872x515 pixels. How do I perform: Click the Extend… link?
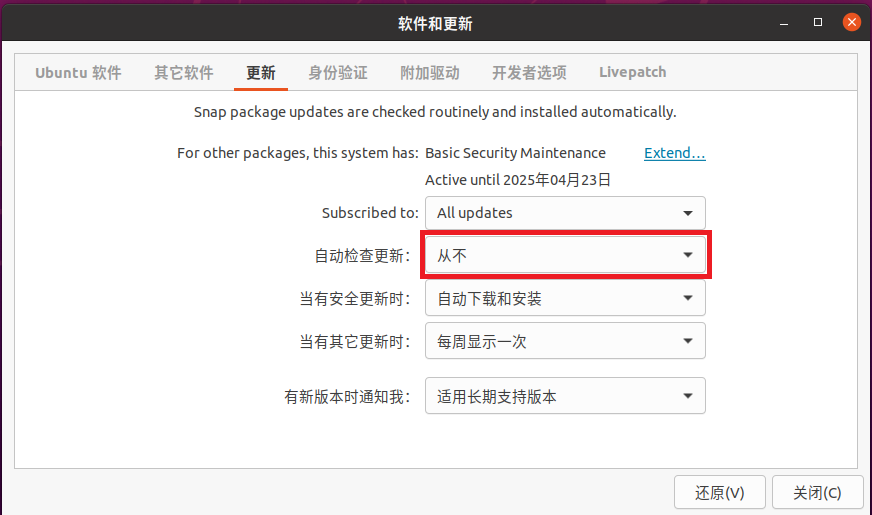coord(675,153)
